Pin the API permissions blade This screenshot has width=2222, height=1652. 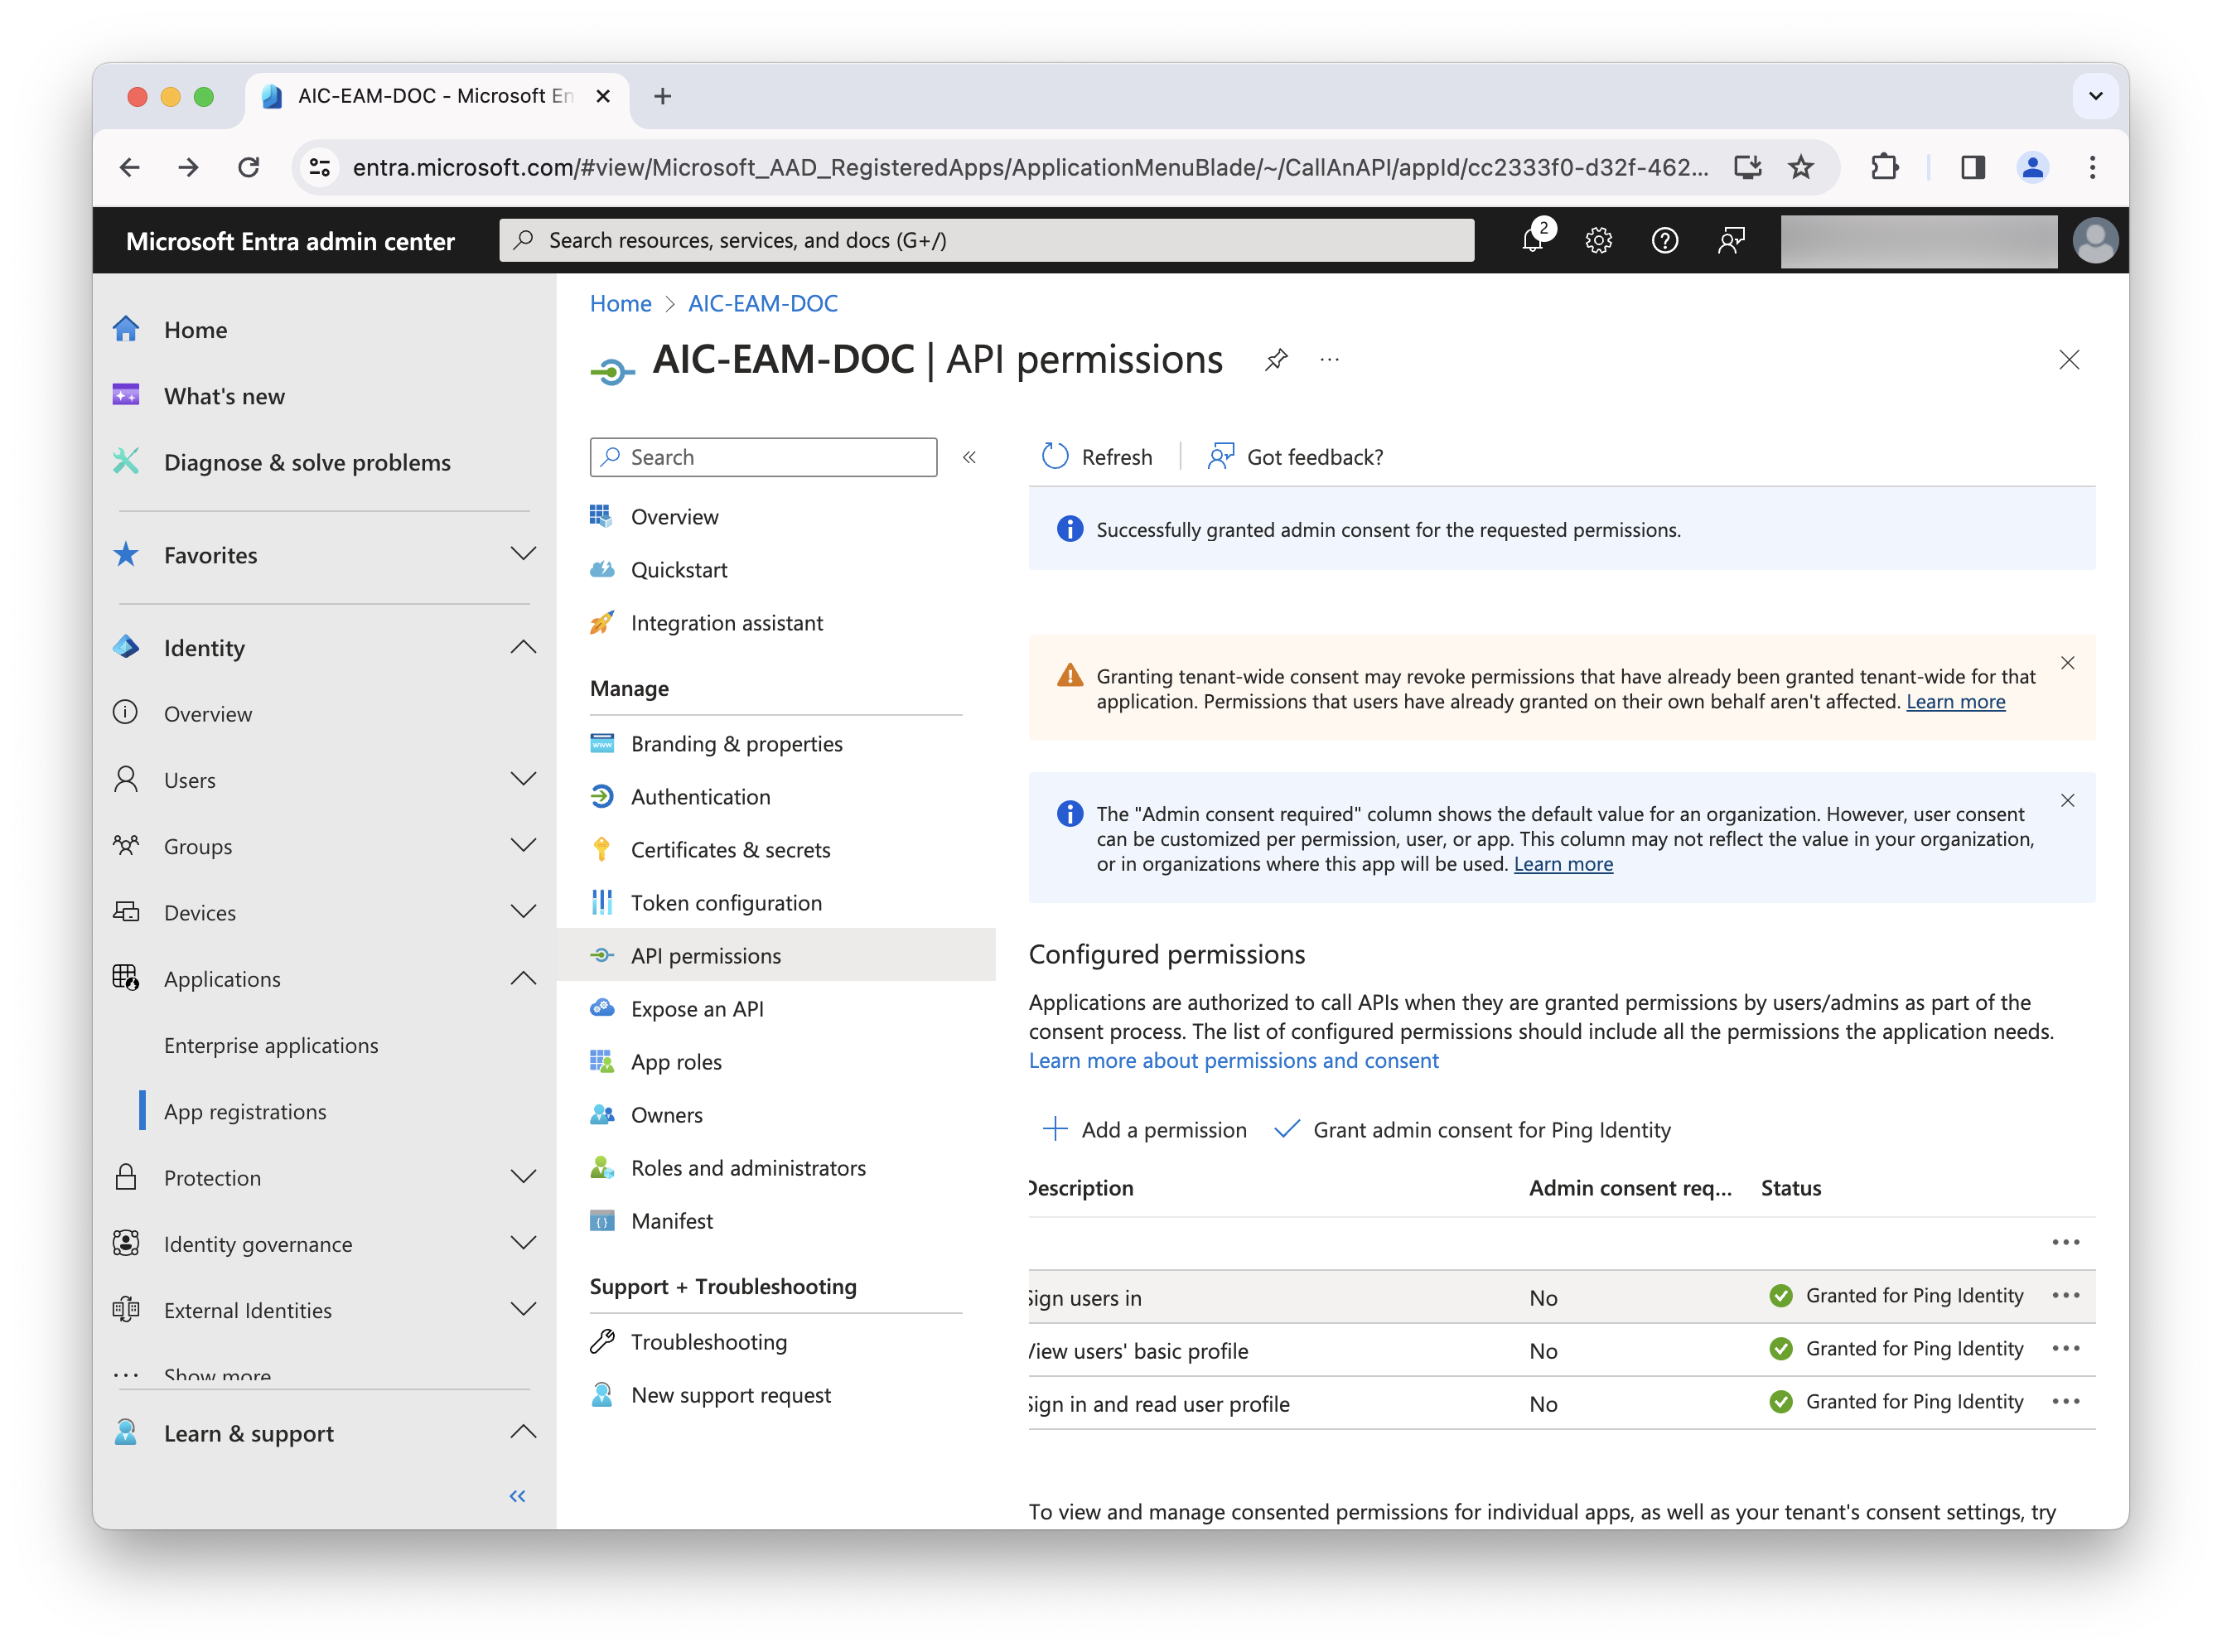pos(1276,359)
